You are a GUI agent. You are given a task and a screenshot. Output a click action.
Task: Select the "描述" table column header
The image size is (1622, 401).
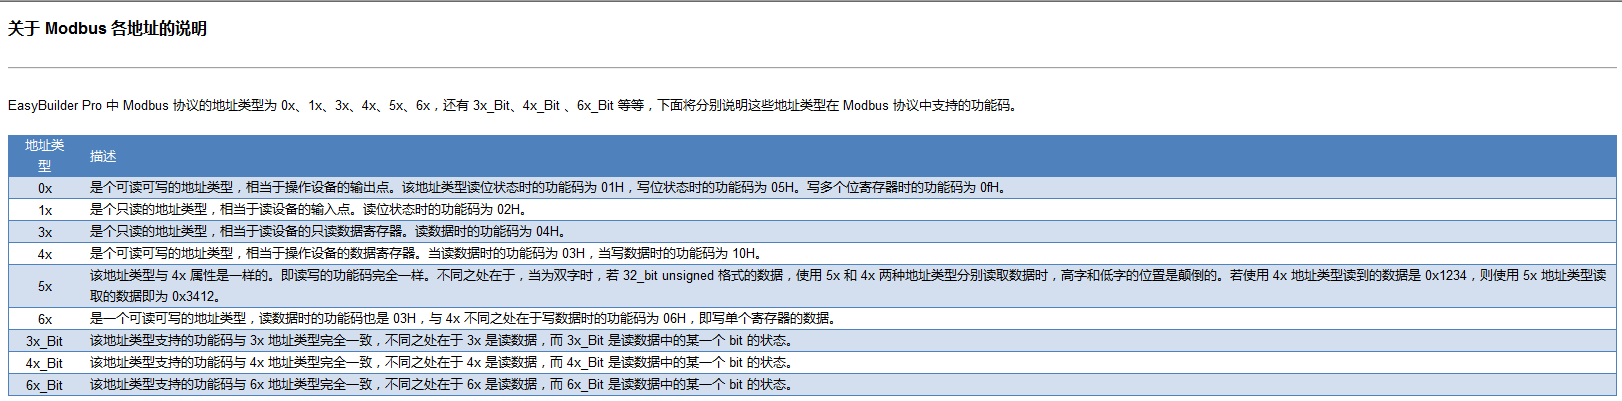point(103,156)
